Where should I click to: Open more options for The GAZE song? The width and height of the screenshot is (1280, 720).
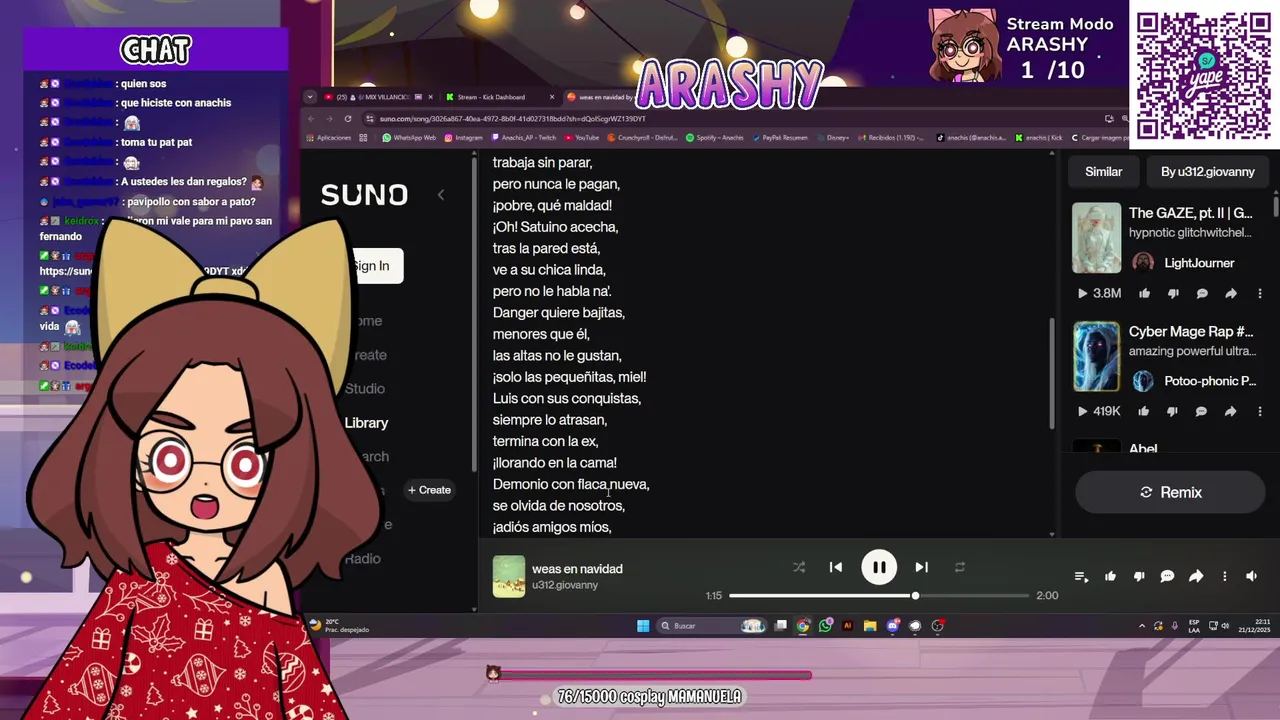[x=1260, y=293]
